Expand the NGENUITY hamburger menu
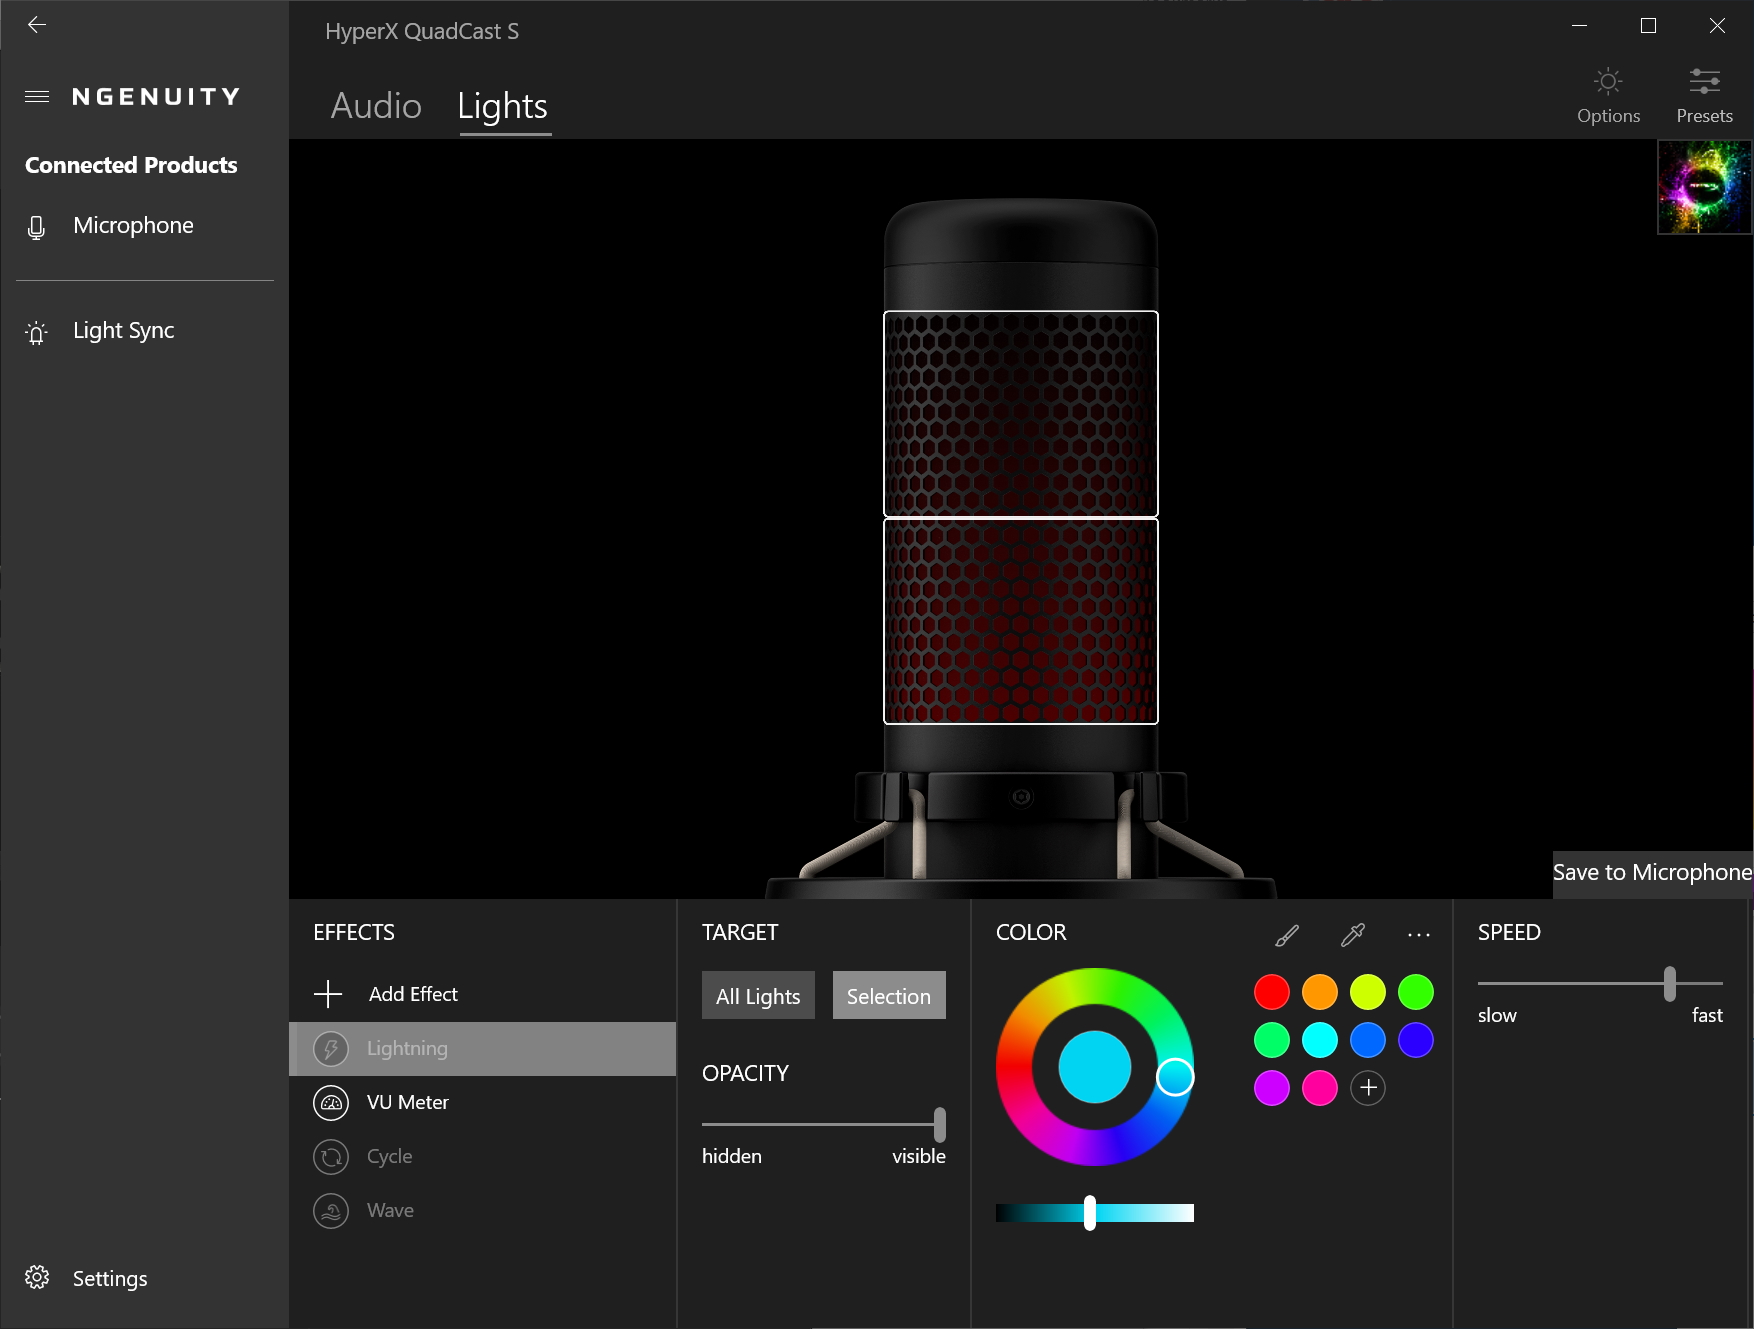This screenshot has height=1329, width=1754. coord(37,97)
